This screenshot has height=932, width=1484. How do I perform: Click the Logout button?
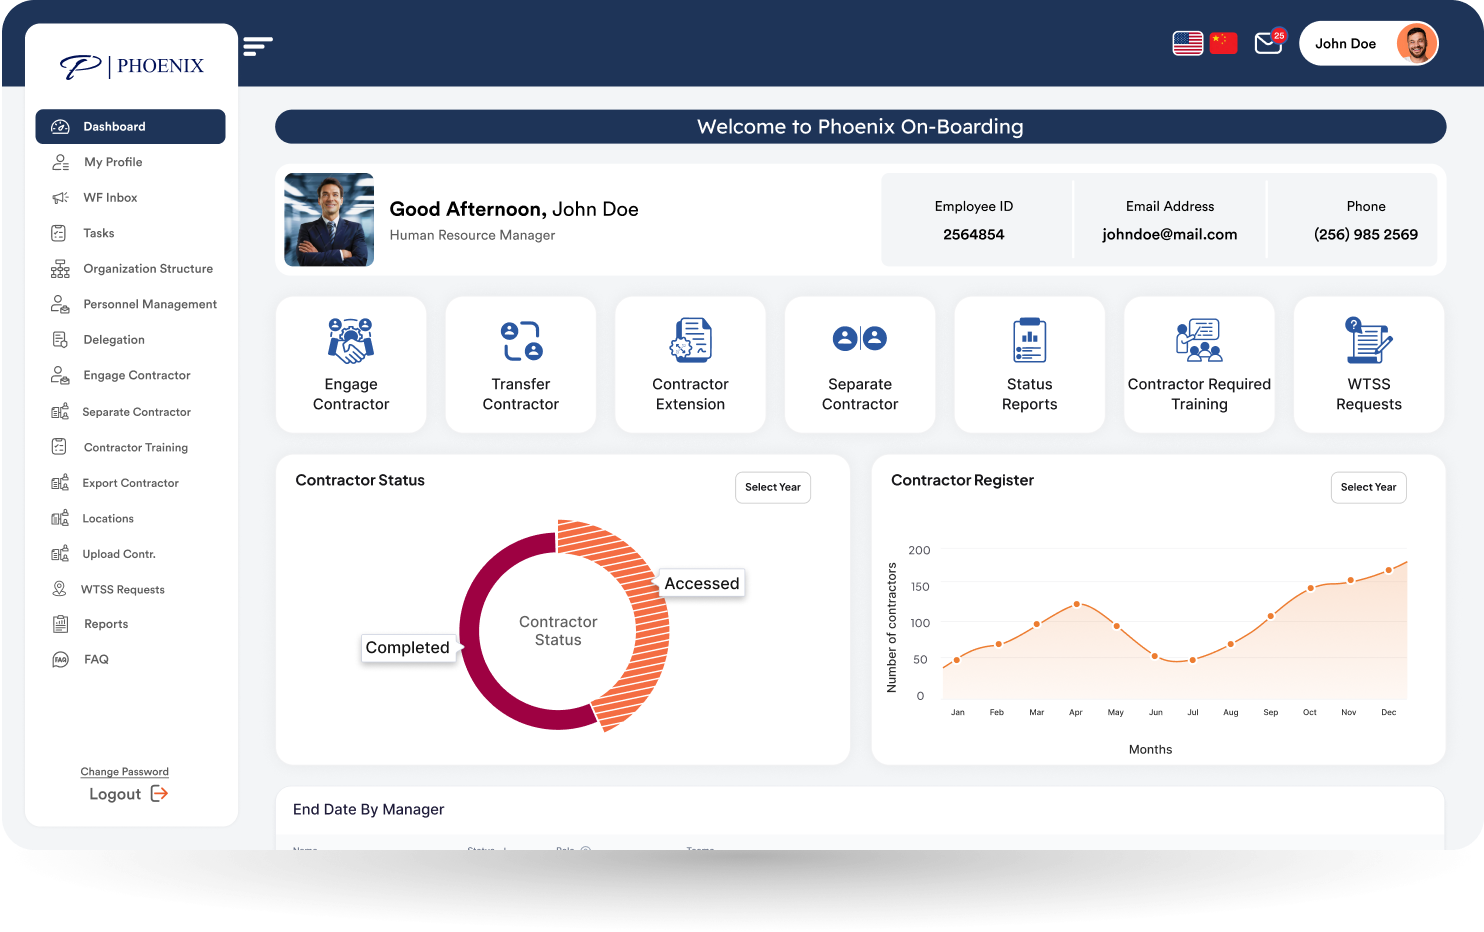[127, 793]
